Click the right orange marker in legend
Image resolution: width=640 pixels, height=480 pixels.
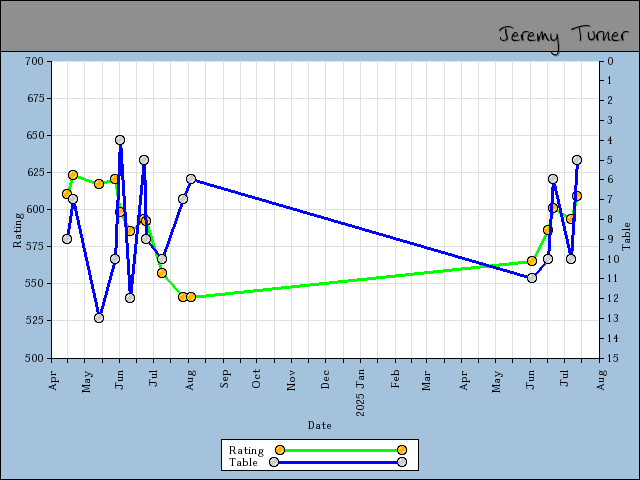[401, 450]
